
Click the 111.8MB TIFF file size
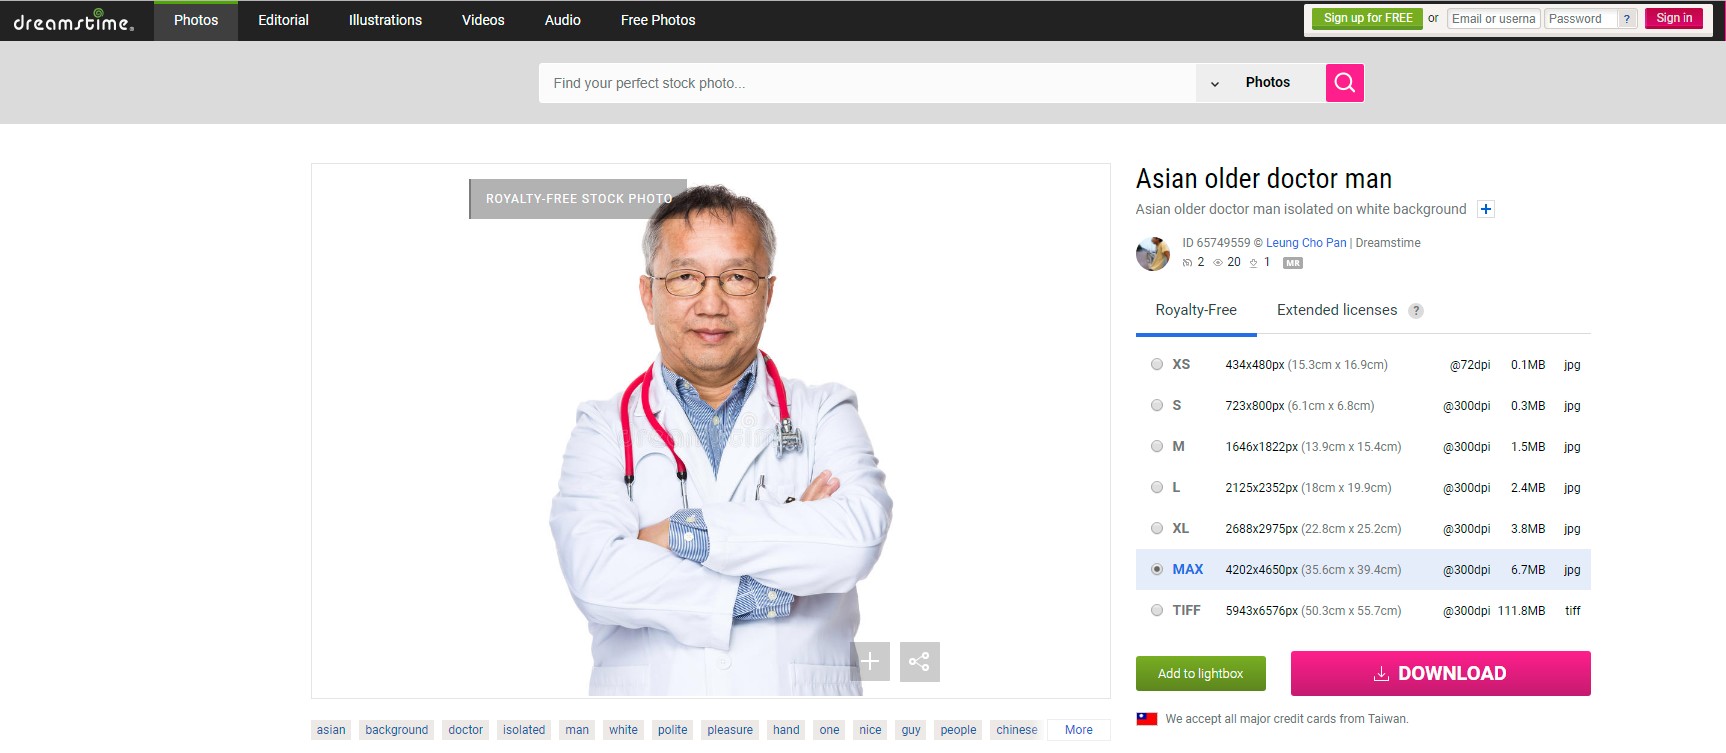pos(1521,611)
